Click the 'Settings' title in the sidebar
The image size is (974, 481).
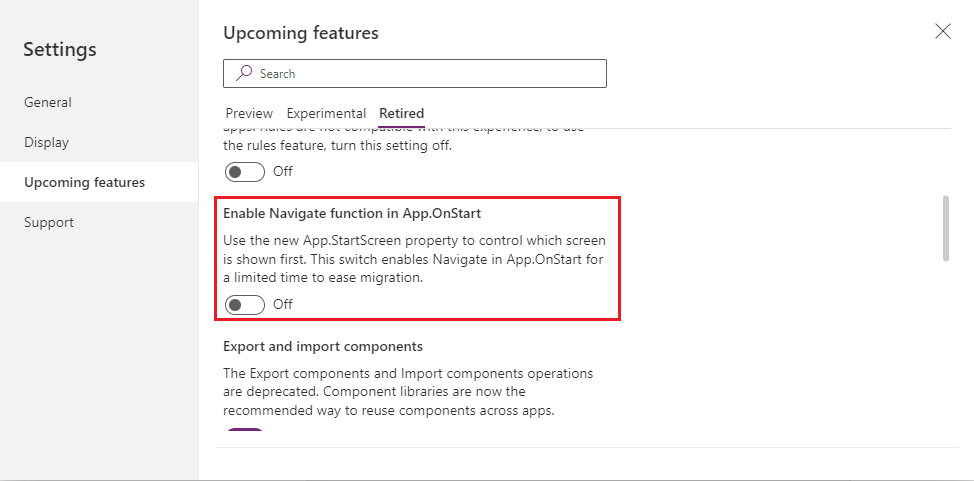[60, 49]
